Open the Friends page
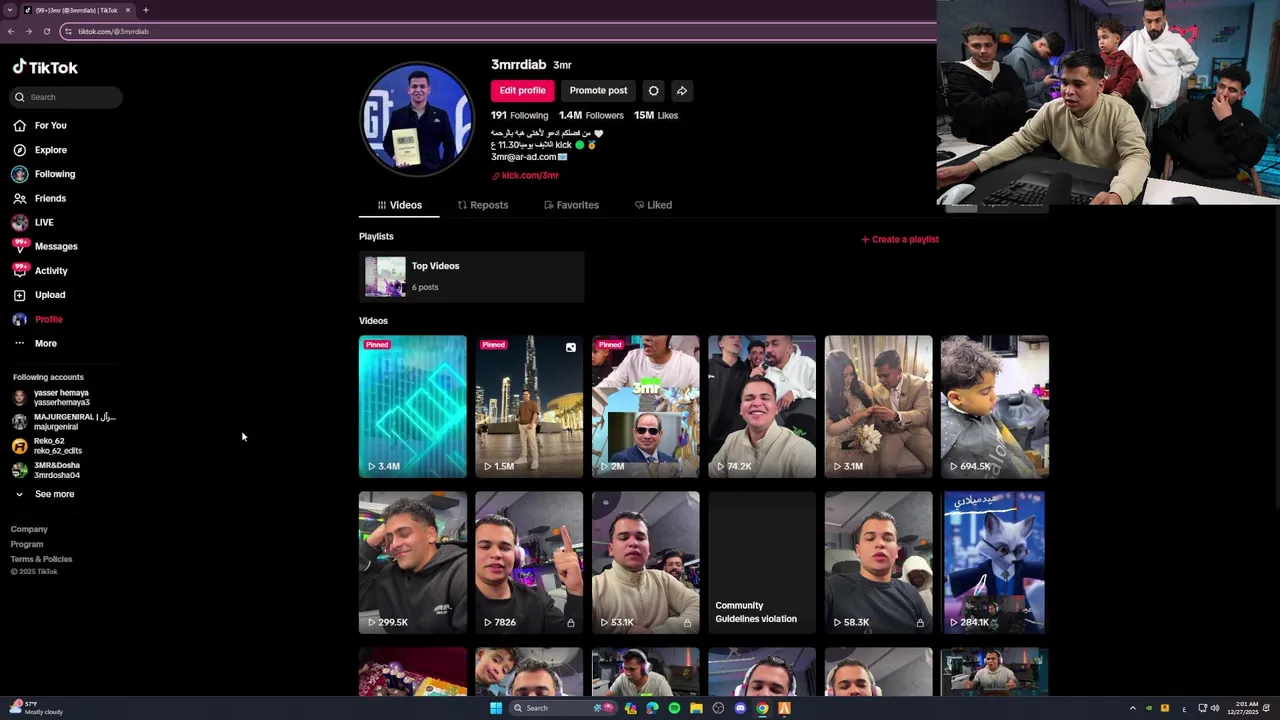Screen dimensions: 1280x720 (40, 198)
